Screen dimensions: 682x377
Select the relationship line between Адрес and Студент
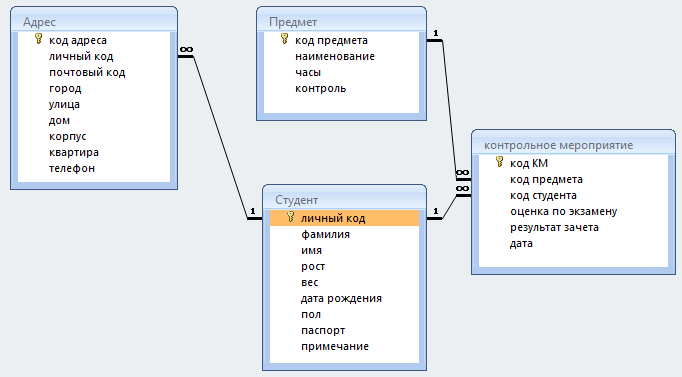[220, 137]
